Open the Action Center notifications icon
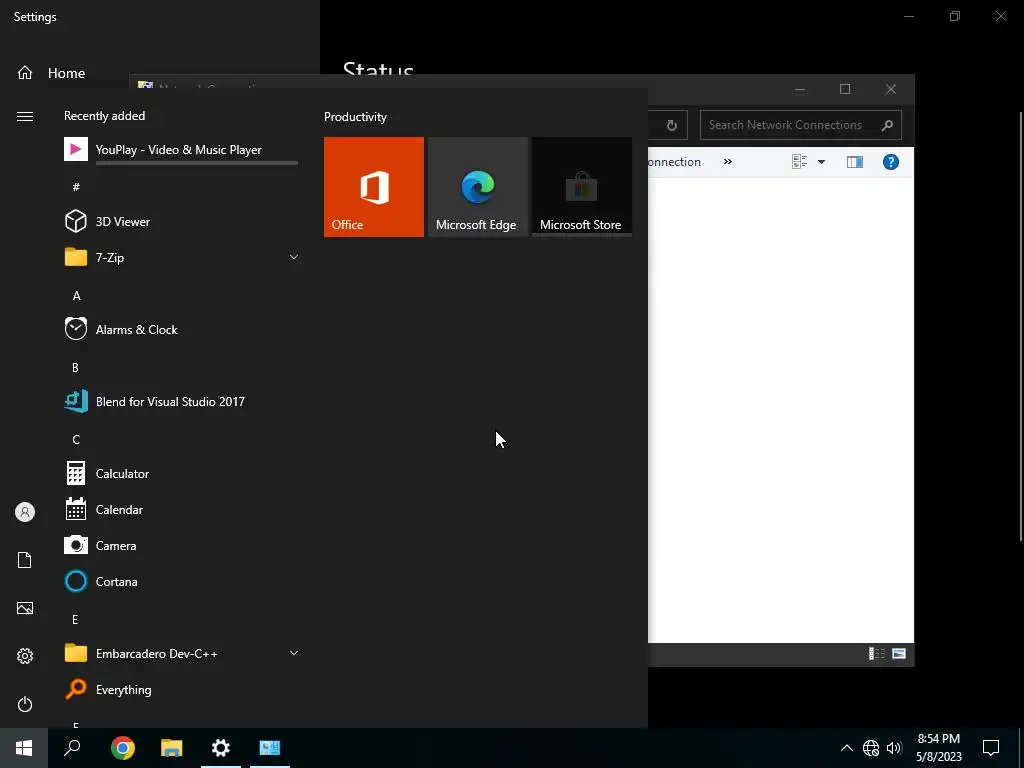 991,748
